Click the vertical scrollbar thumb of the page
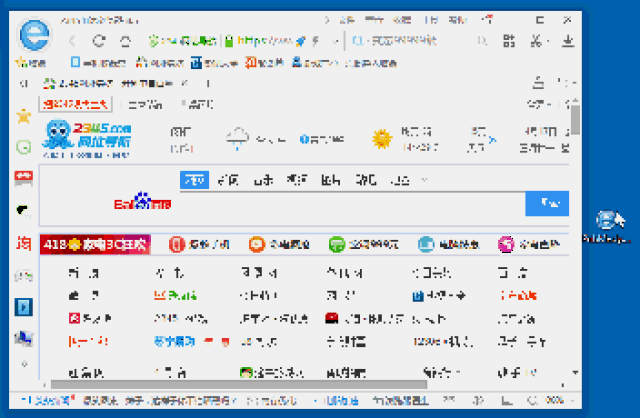The width and height of the screenshot is (640, 418). (x=576, y=120)
